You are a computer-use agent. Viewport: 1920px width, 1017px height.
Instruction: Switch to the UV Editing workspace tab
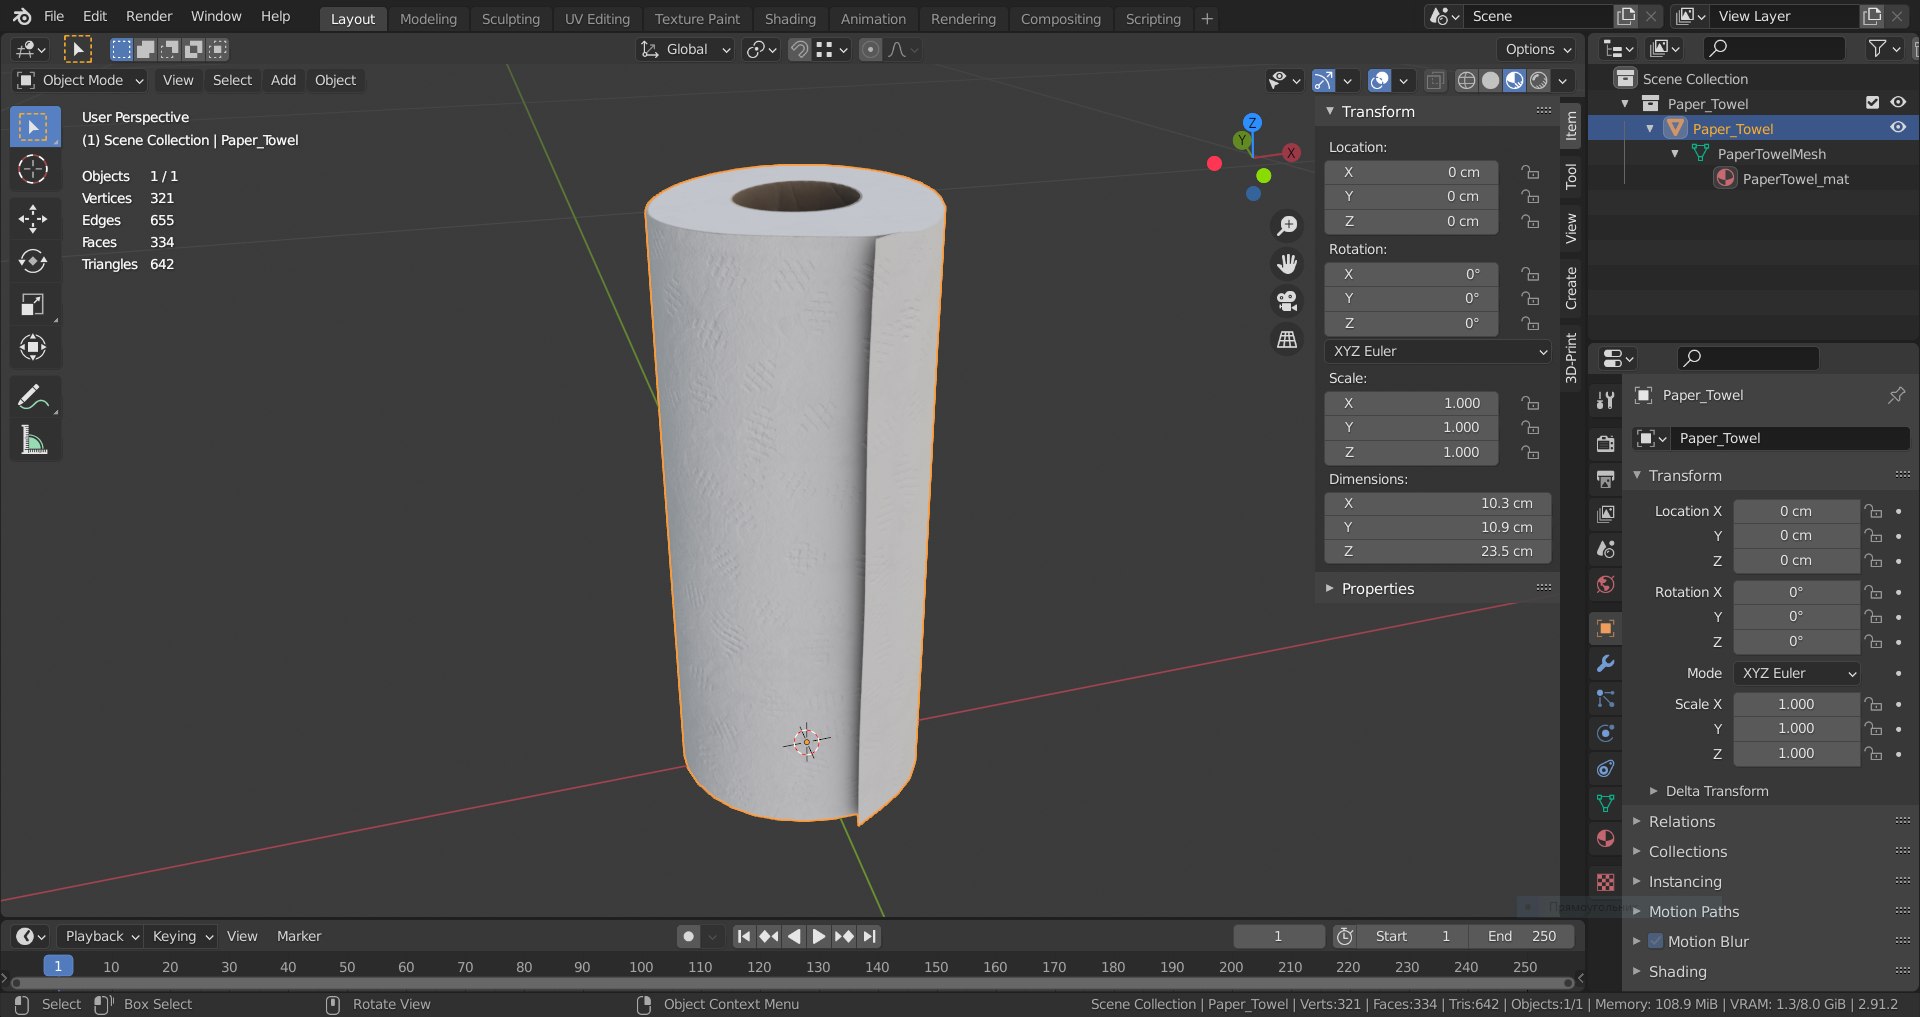click(x=597, y=18)
